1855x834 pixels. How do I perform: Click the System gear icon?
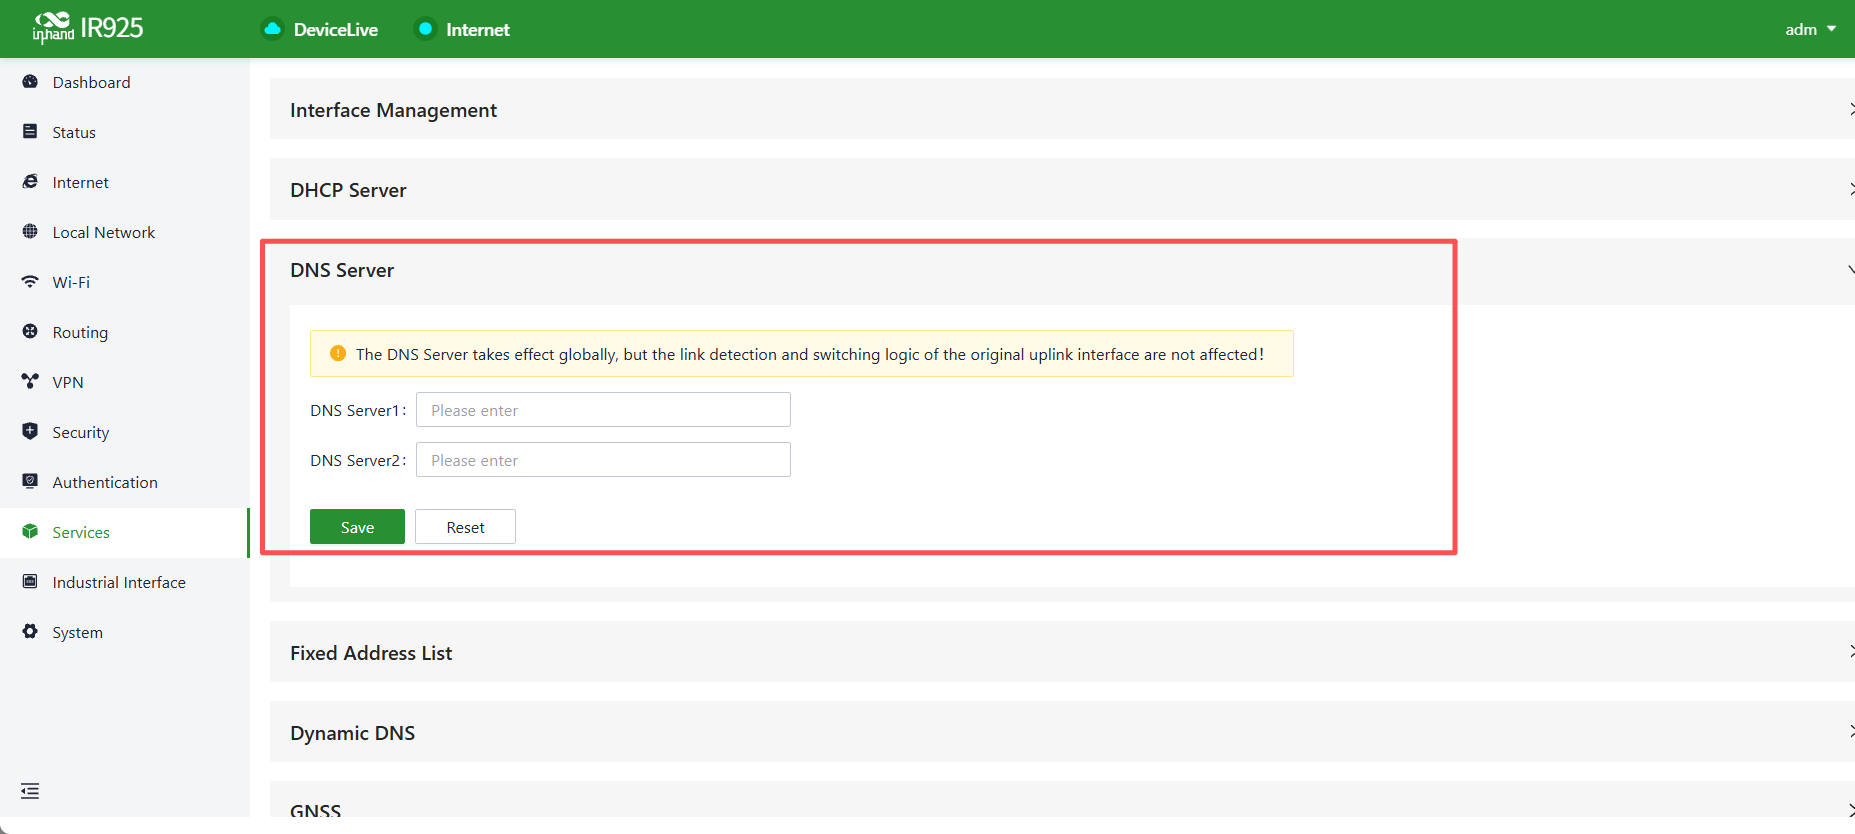30,632
